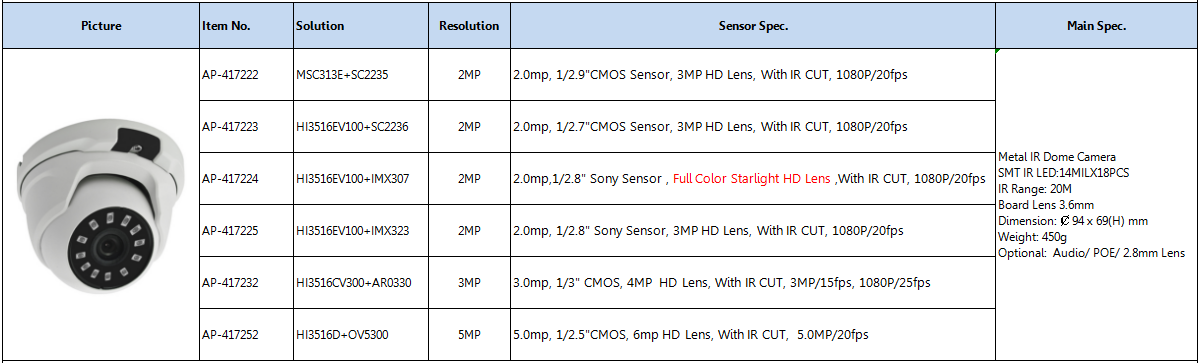Click the Sensor Spec. header cell
Viewport: 1200px width, 363px height.
(753, 26)
